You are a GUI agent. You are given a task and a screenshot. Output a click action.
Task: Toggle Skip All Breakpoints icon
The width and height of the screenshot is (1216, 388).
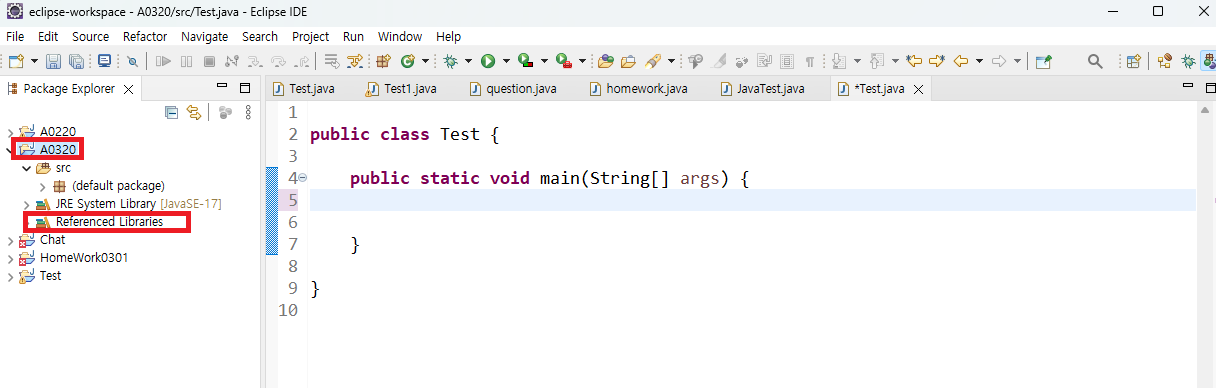click(x=132, y=61)
